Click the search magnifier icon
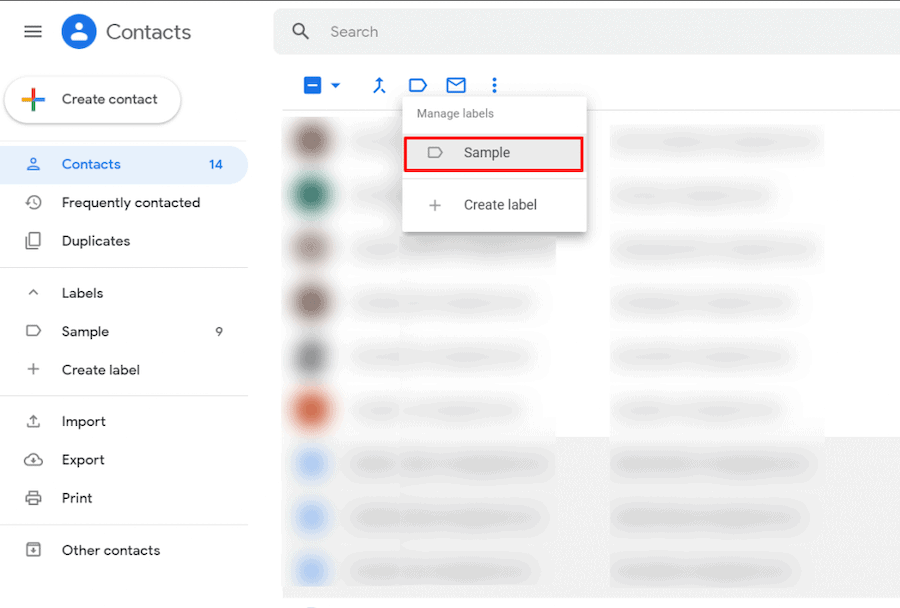The image size is (900, 608). coord(300,31)
